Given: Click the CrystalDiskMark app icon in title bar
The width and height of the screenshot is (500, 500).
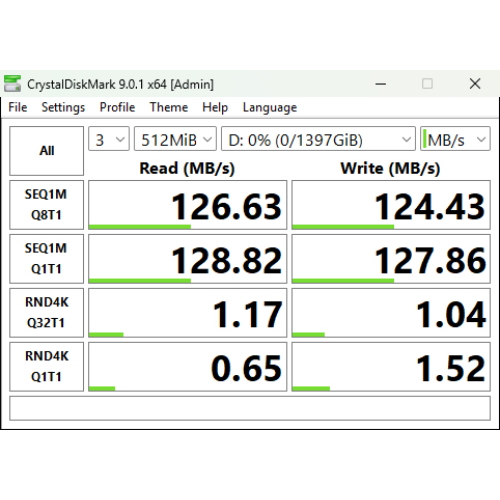Looking at the screenshot, I should pyautogui.click(x=12, y=84).
